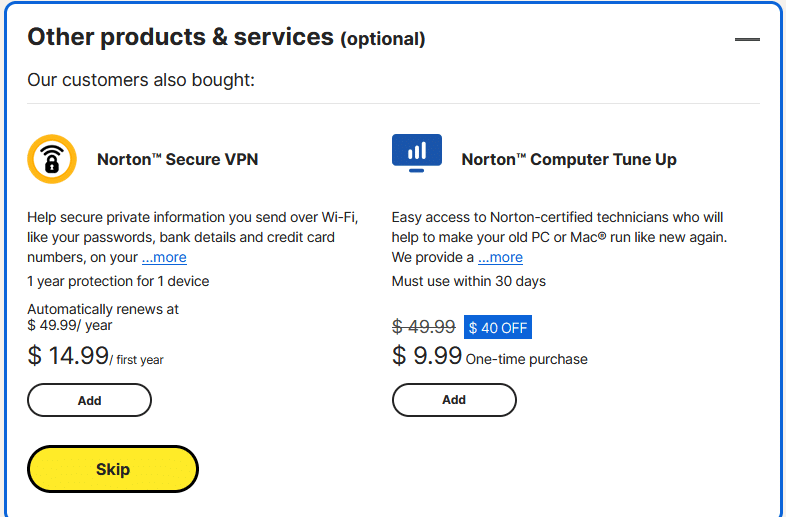Open the ...more link under Secure VPN description
This screenshot has width=786, height=517.
pos(164,257)
